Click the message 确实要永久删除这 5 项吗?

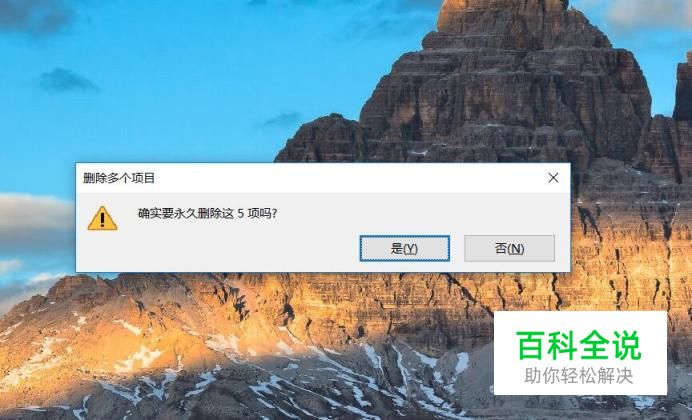pyautogui.click(x=207, y=214)
